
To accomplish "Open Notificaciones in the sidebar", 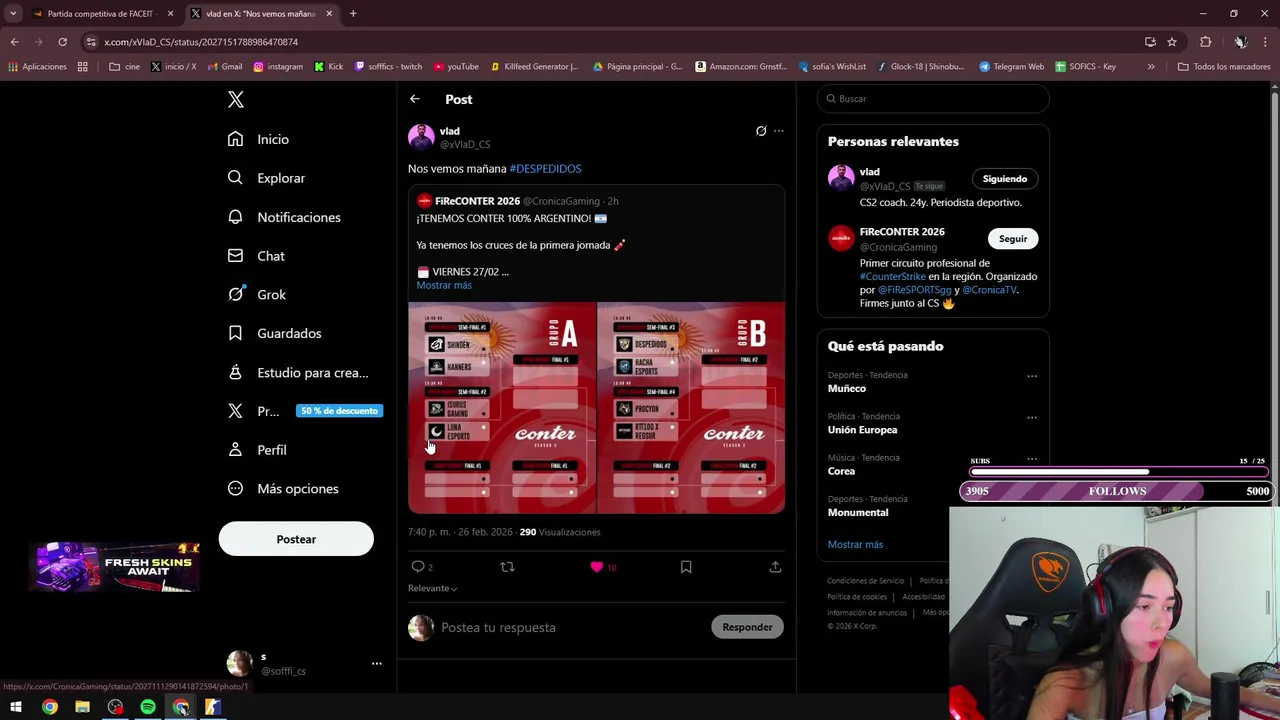I will [284, 217].
